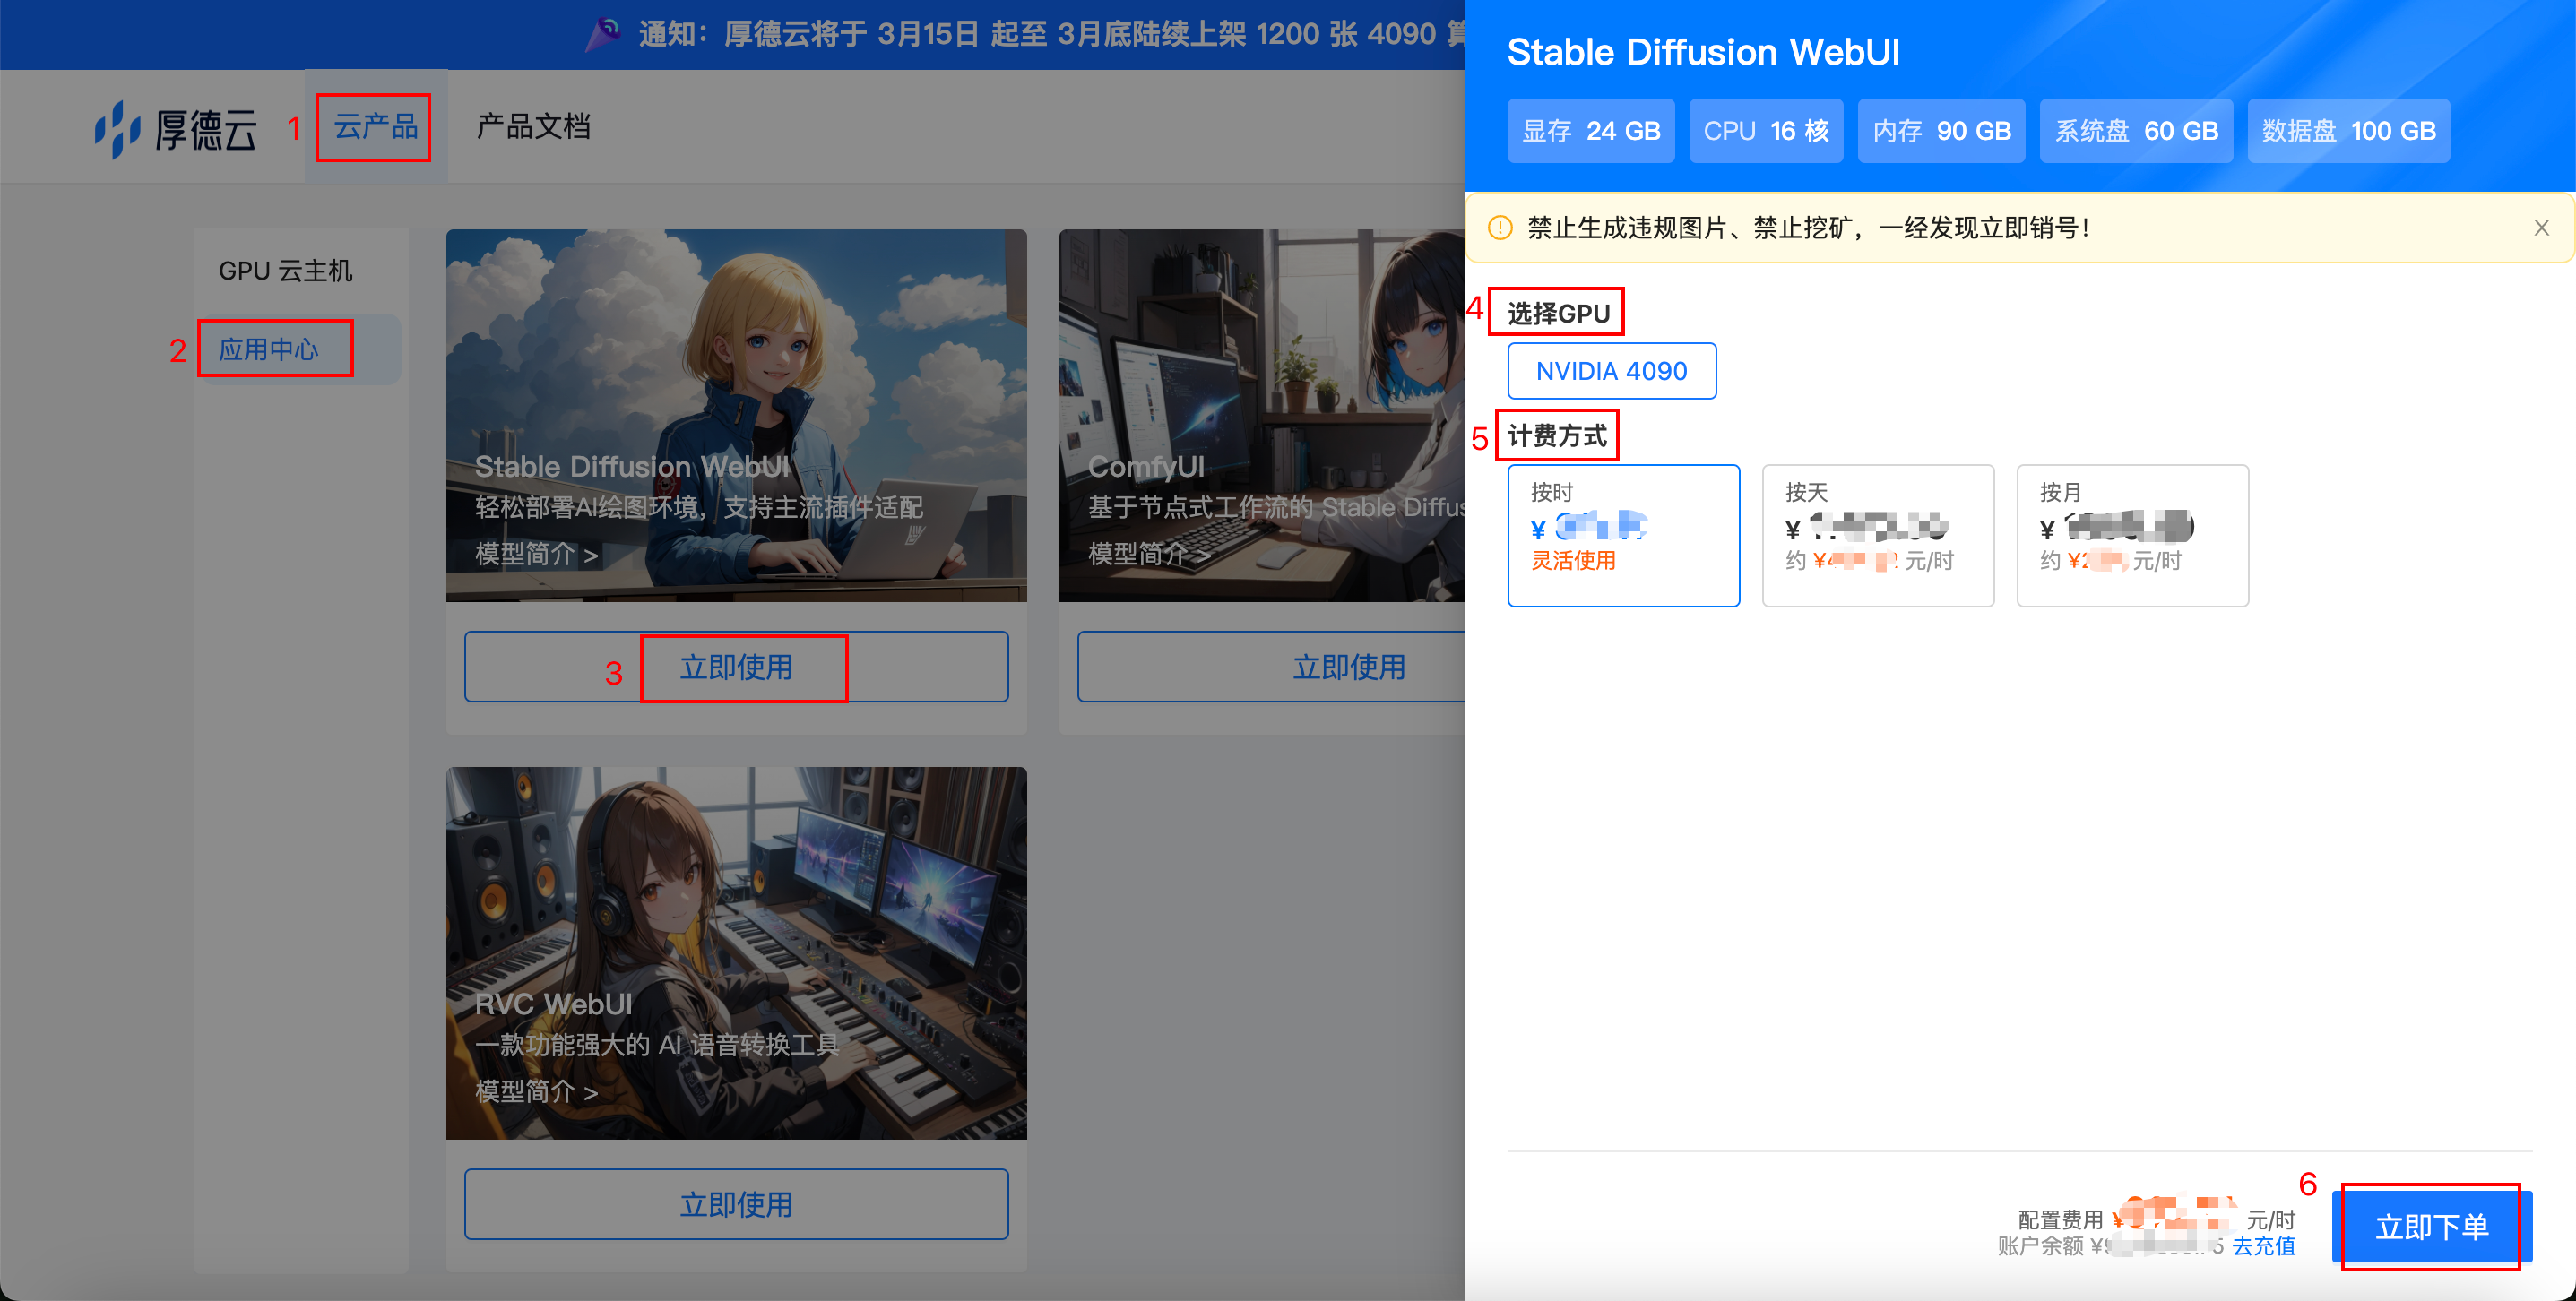This screenshot has width=2576, height=1301.
Task: Open the 产品文档 menu item
Action: click(x=533, y=127)
